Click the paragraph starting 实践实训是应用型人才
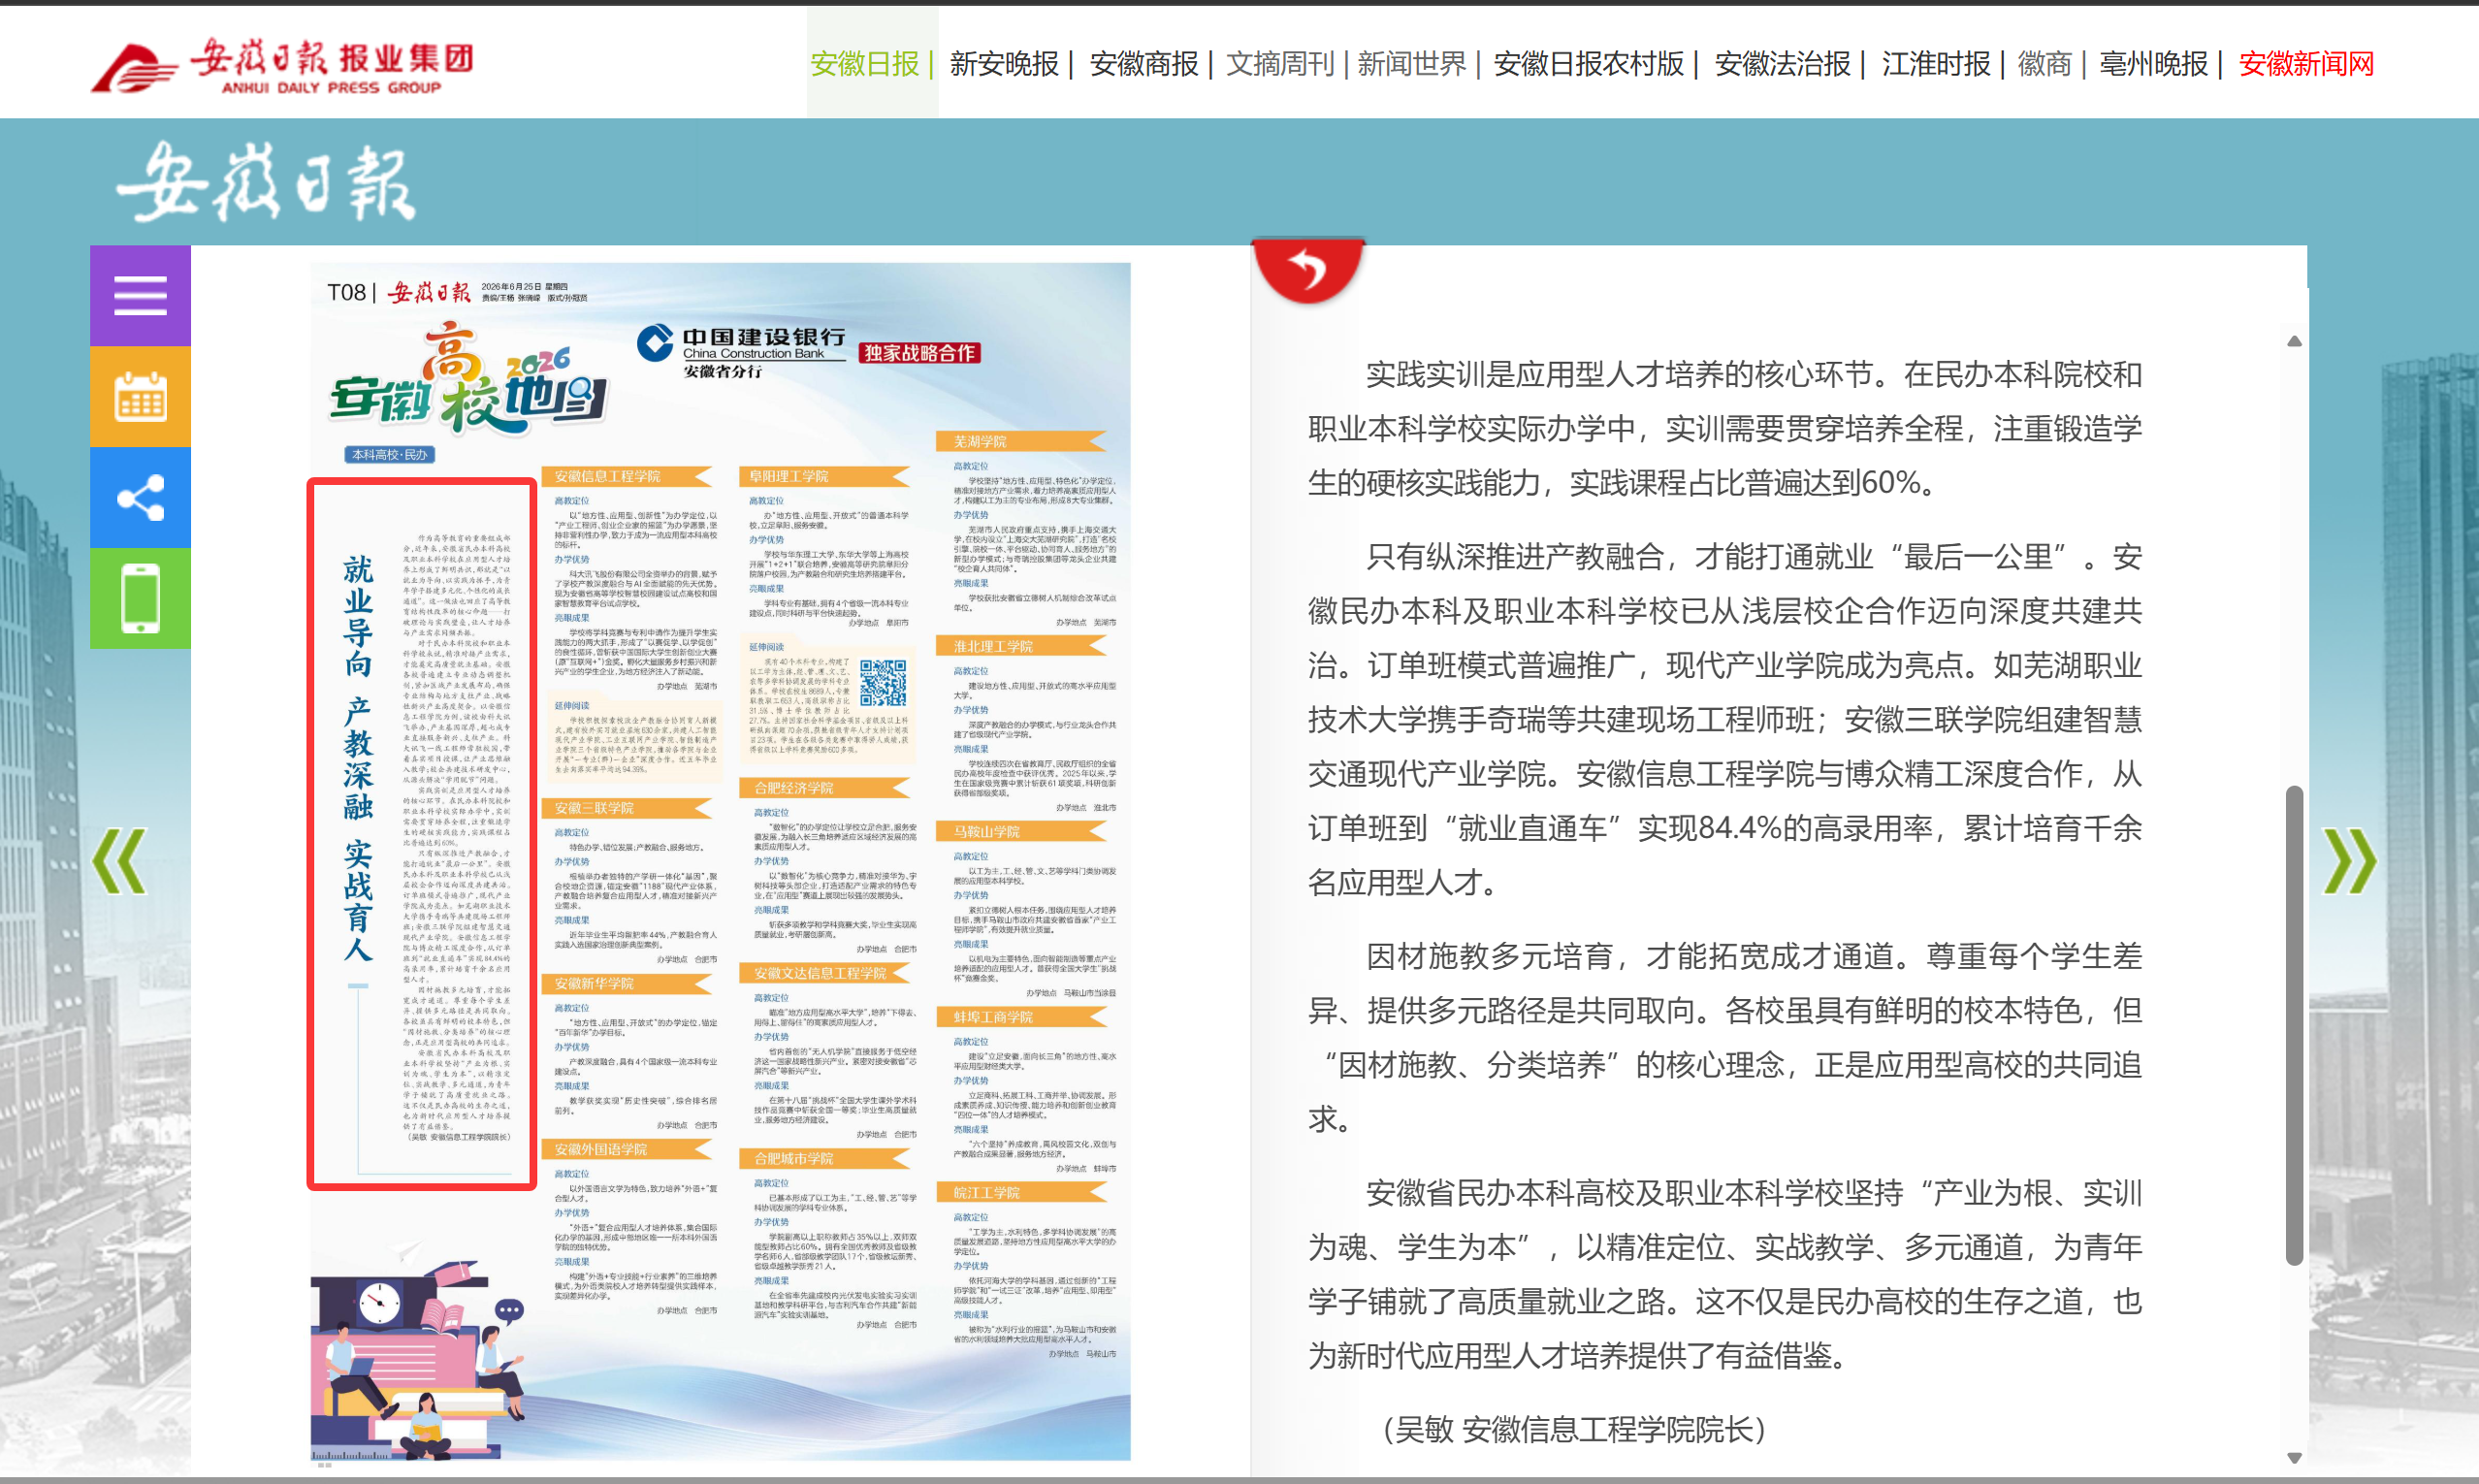This screenshot has height=1484, width=2479. coord(1725,429)
